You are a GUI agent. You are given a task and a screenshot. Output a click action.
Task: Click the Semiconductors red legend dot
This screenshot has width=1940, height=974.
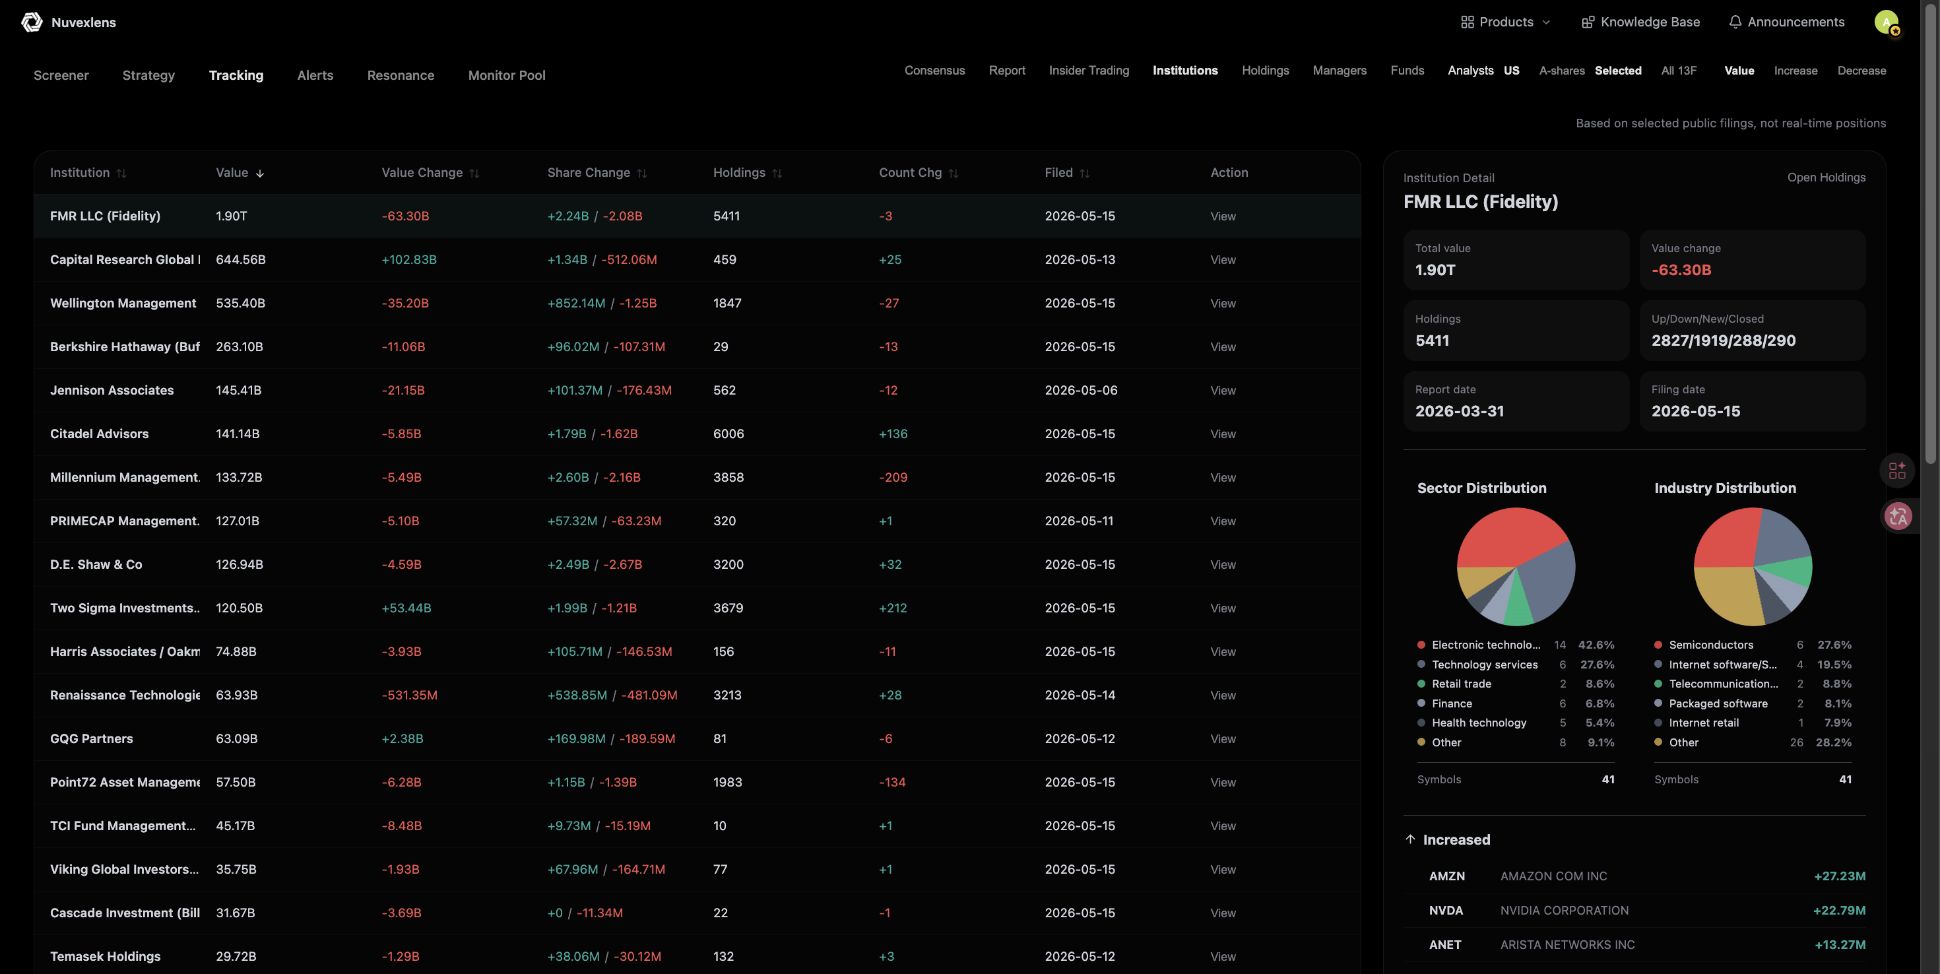(x=1658, y=645)
